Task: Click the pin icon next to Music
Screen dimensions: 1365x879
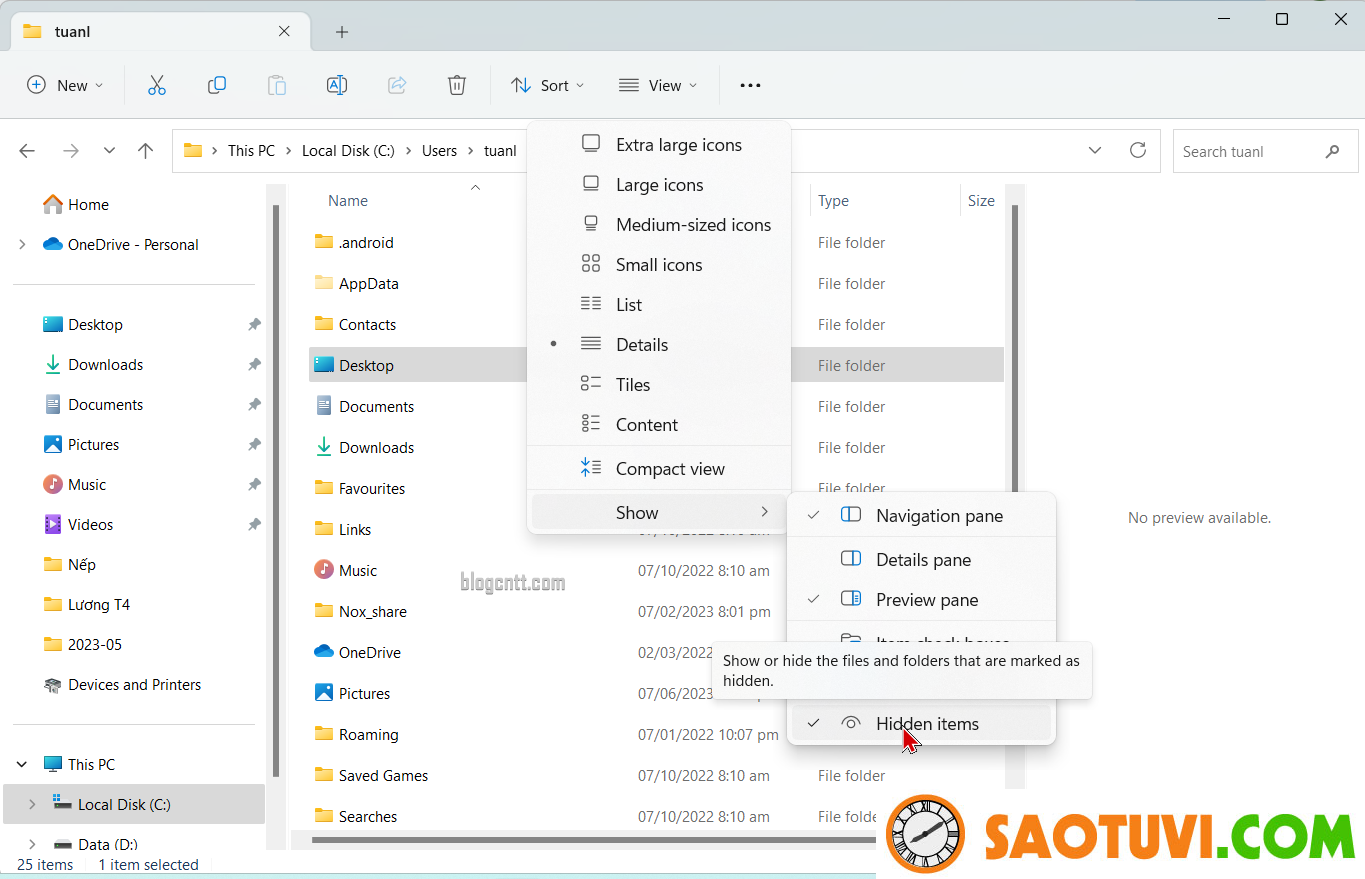Action: pyautogui.click(x=254, y=484)
